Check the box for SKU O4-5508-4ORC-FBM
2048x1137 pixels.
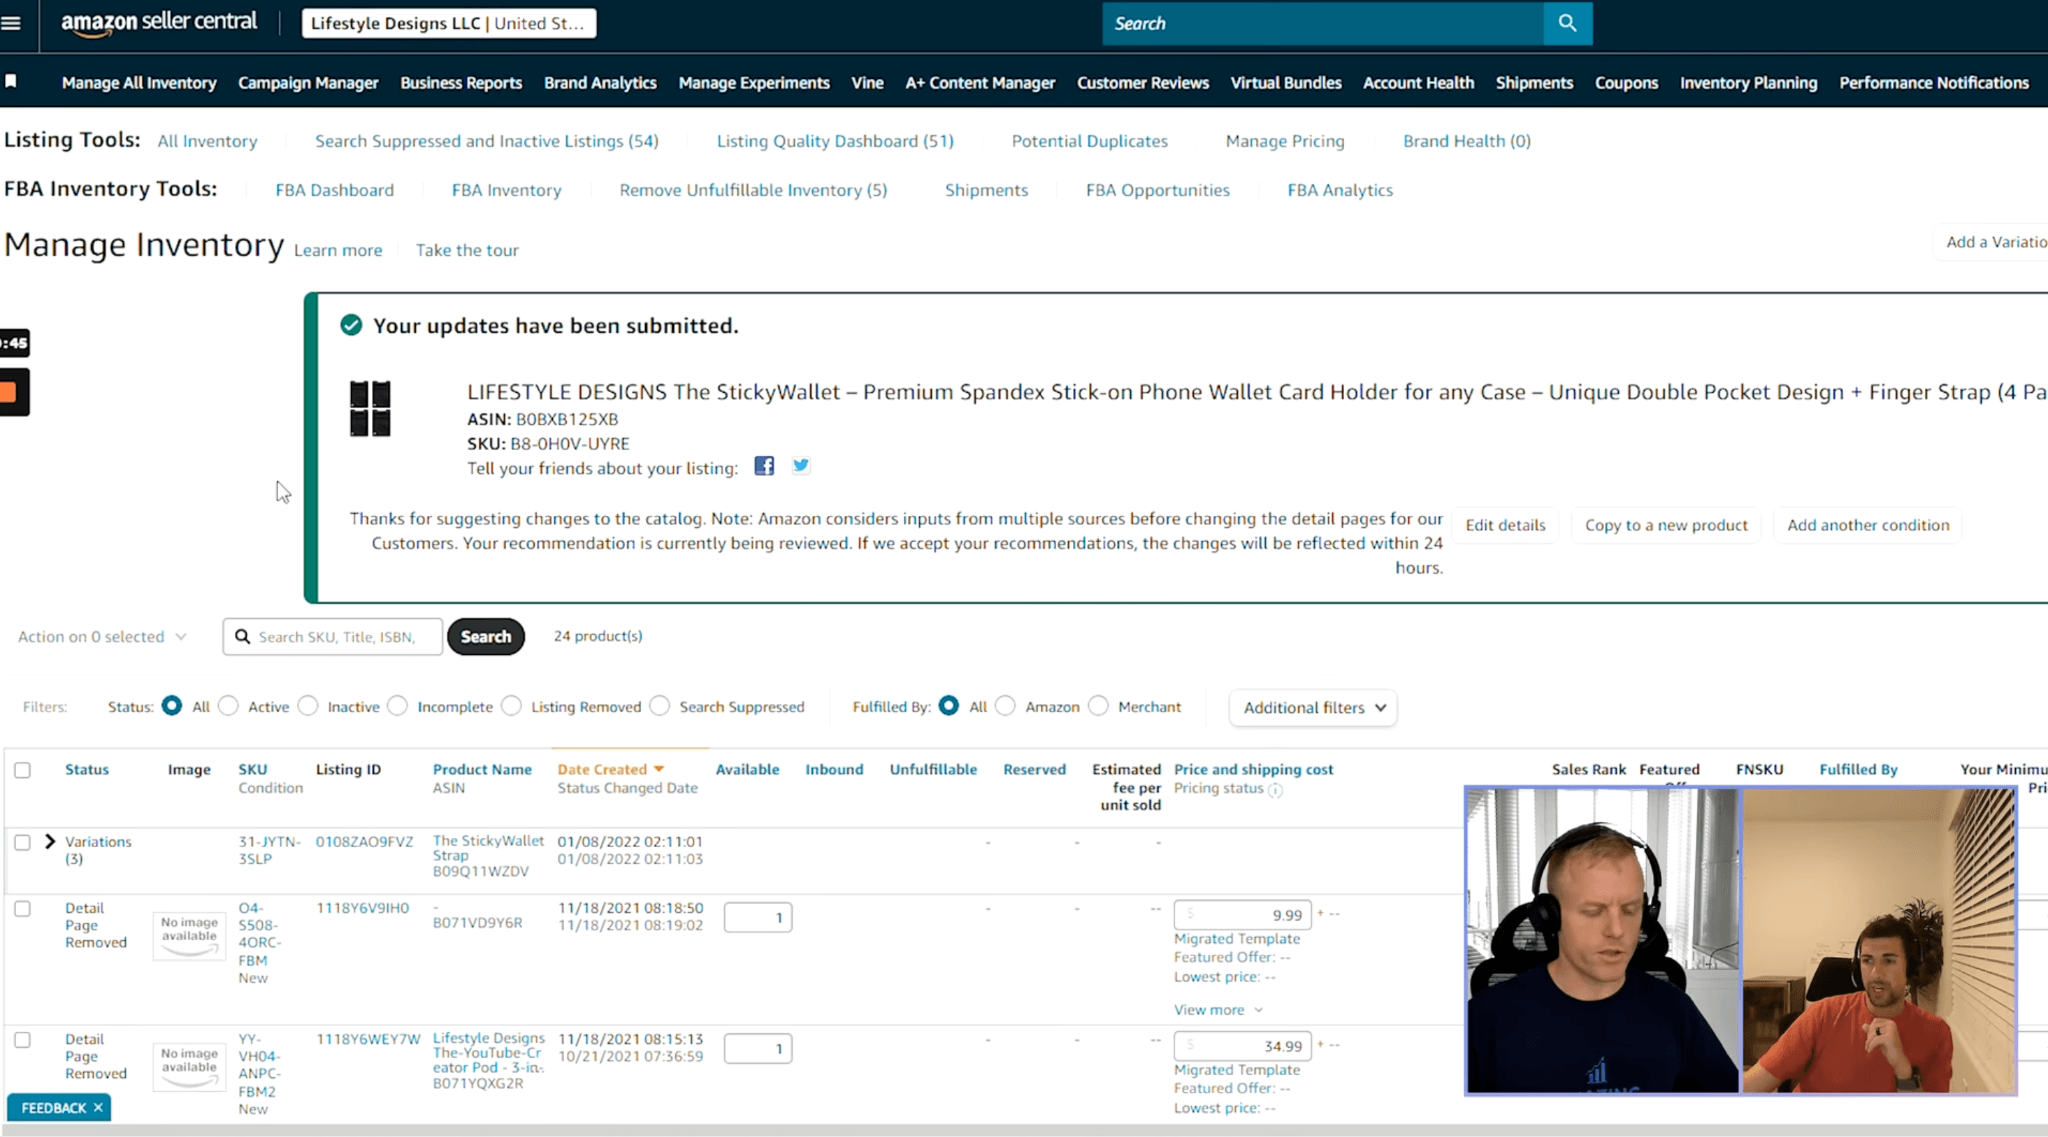point(23,908)
